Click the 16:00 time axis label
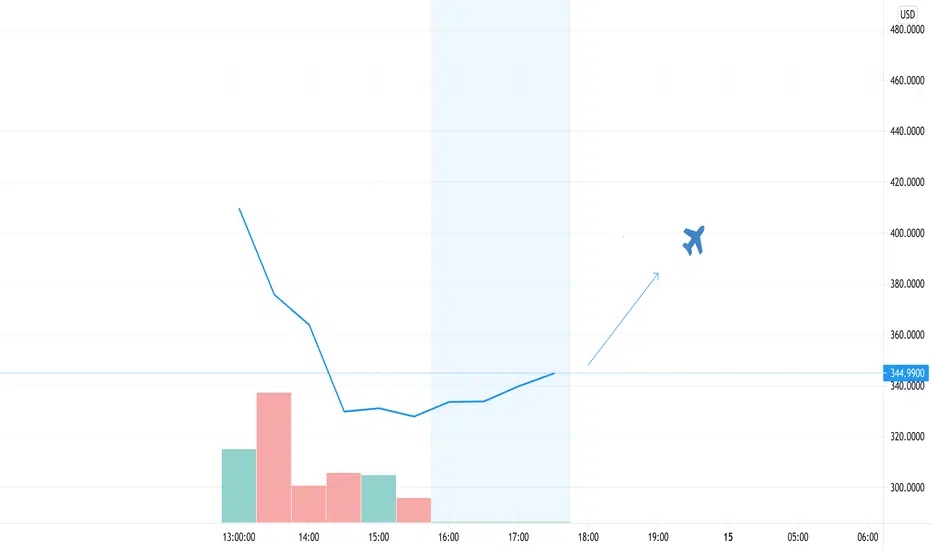The width and height of the screenshot is (932, 550). pyautogui.click(x=448, y=537)
